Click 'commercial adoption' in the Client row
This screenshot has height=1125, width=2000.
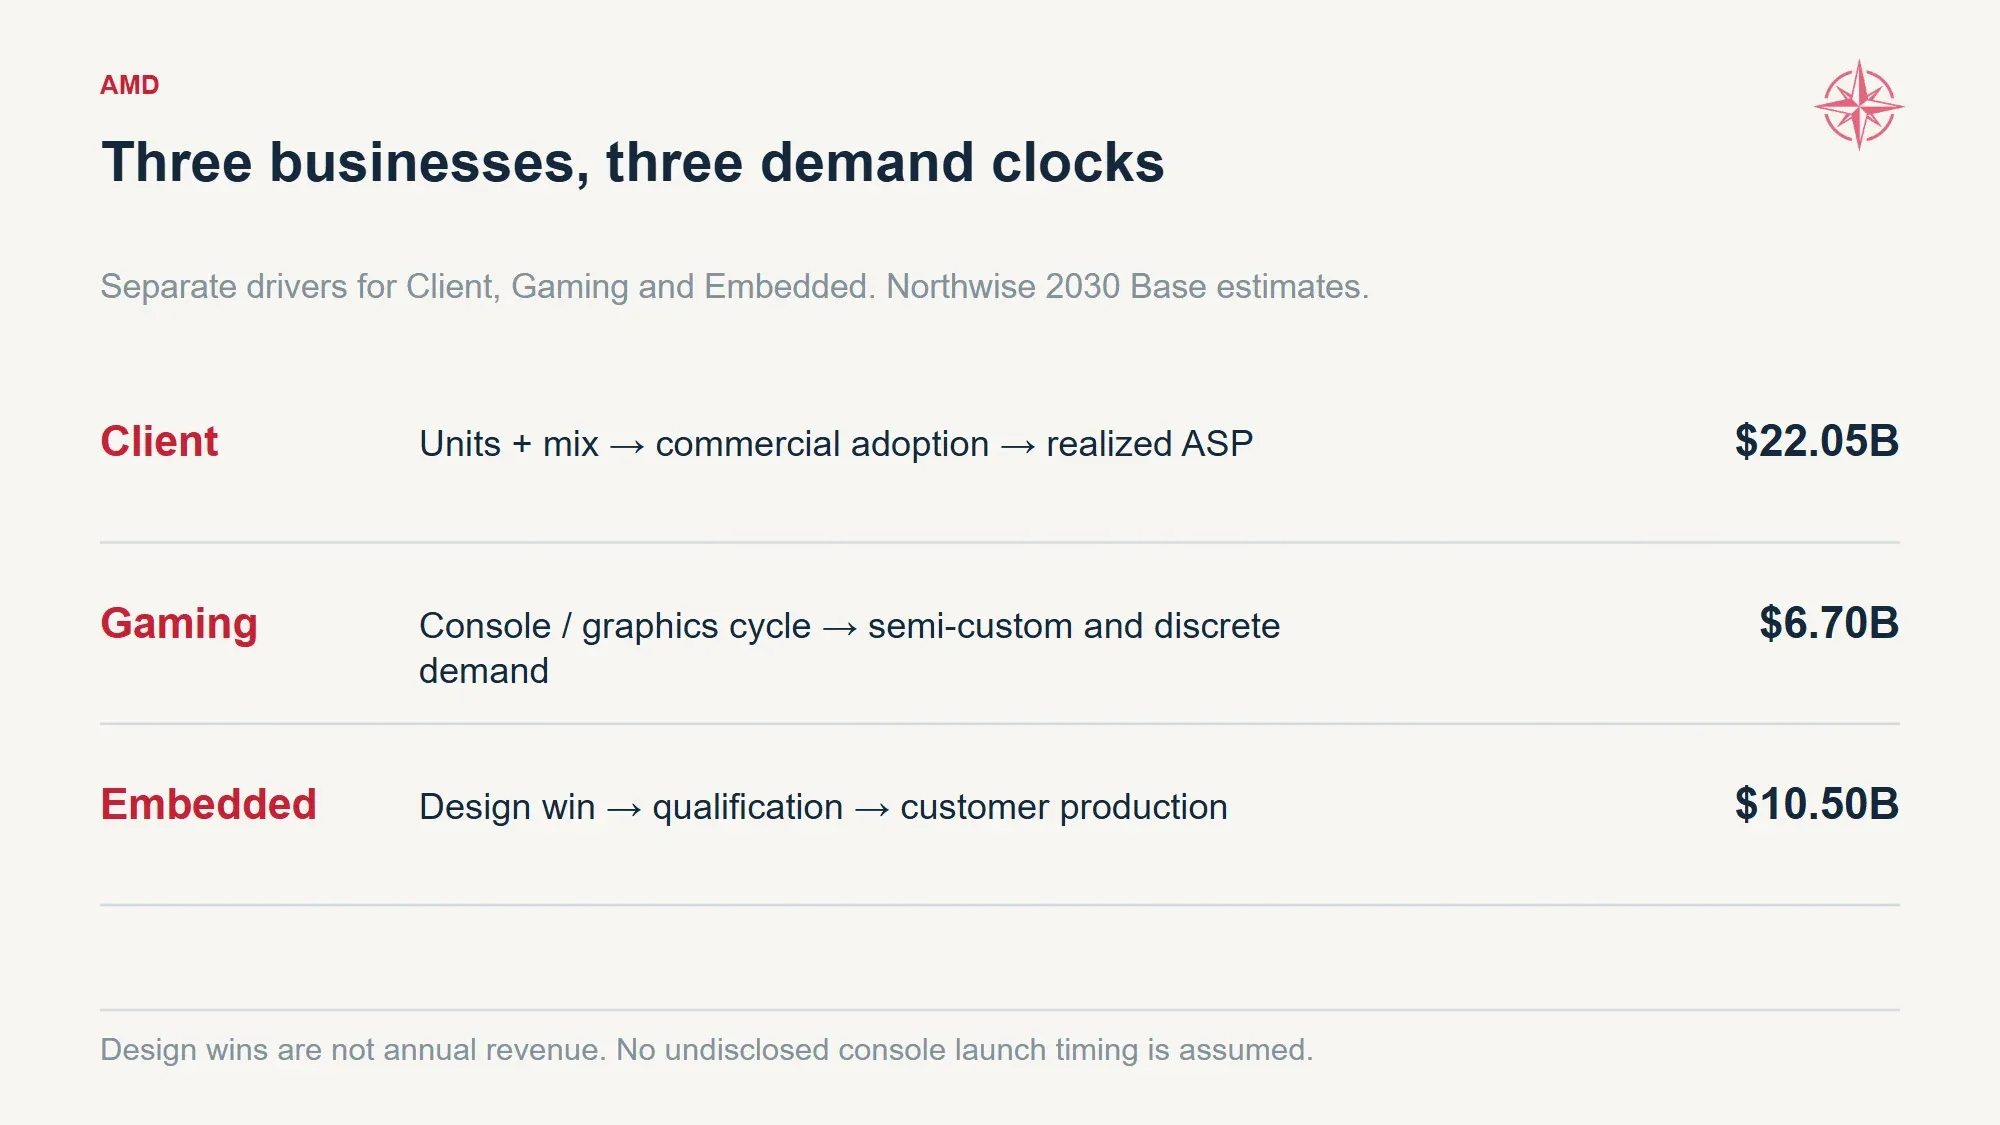(x=822, y=444)
